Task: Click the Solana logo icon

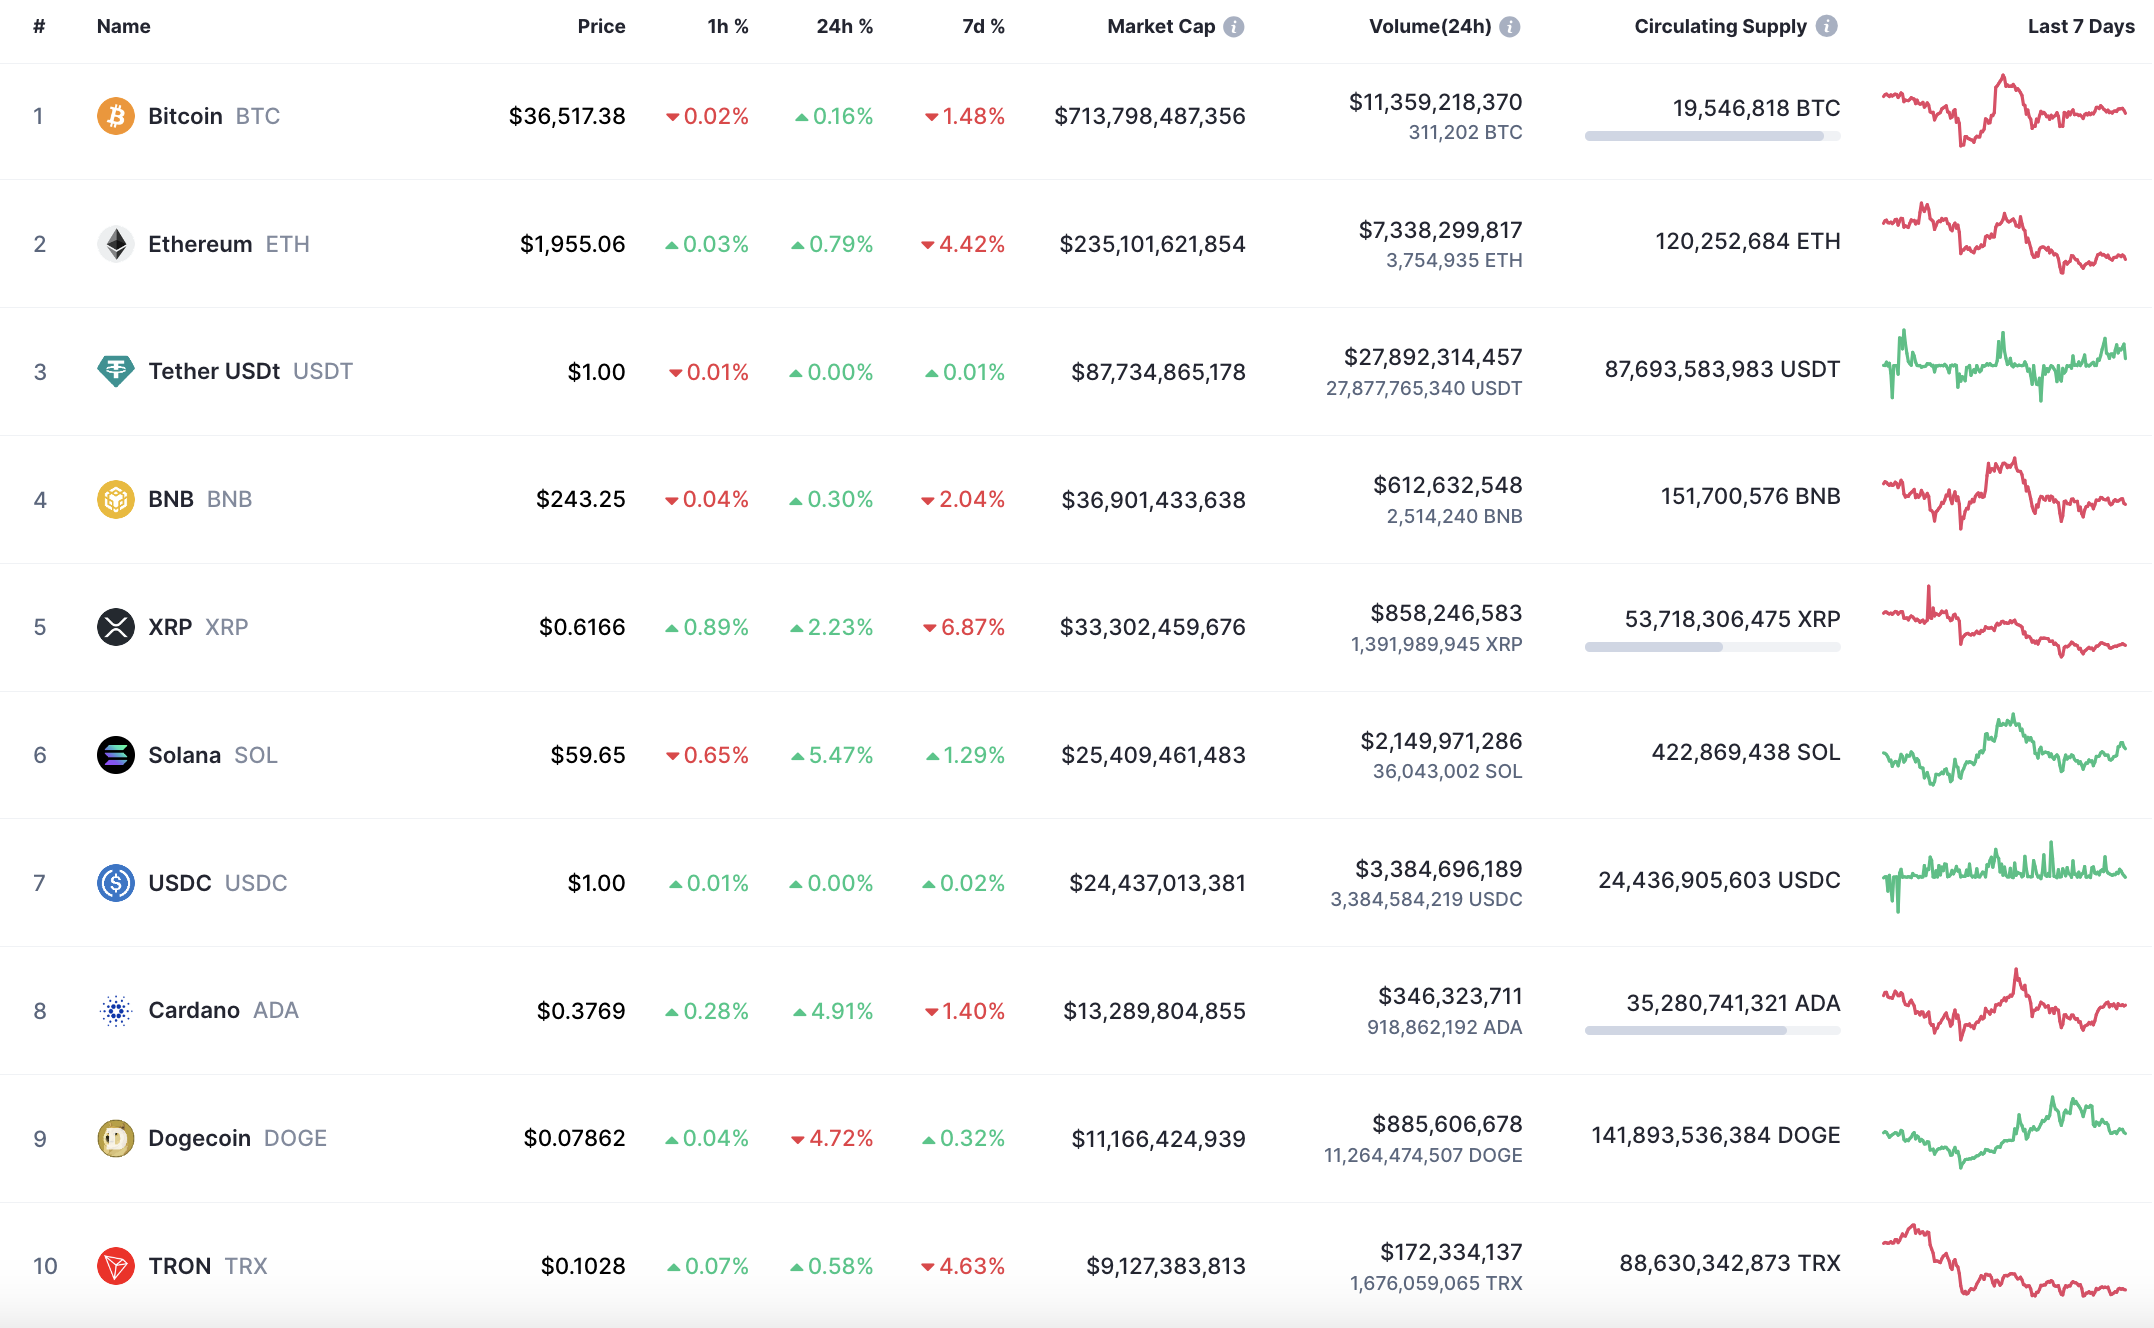Action: click(116, 755)
